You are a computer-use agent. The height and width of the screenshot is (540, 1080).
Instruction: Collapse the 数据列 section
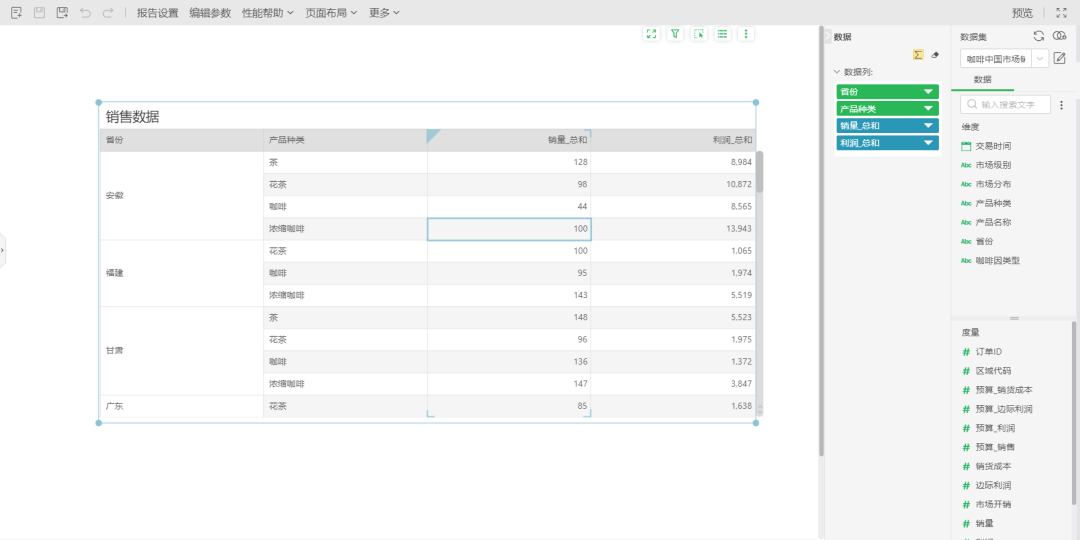837,72
